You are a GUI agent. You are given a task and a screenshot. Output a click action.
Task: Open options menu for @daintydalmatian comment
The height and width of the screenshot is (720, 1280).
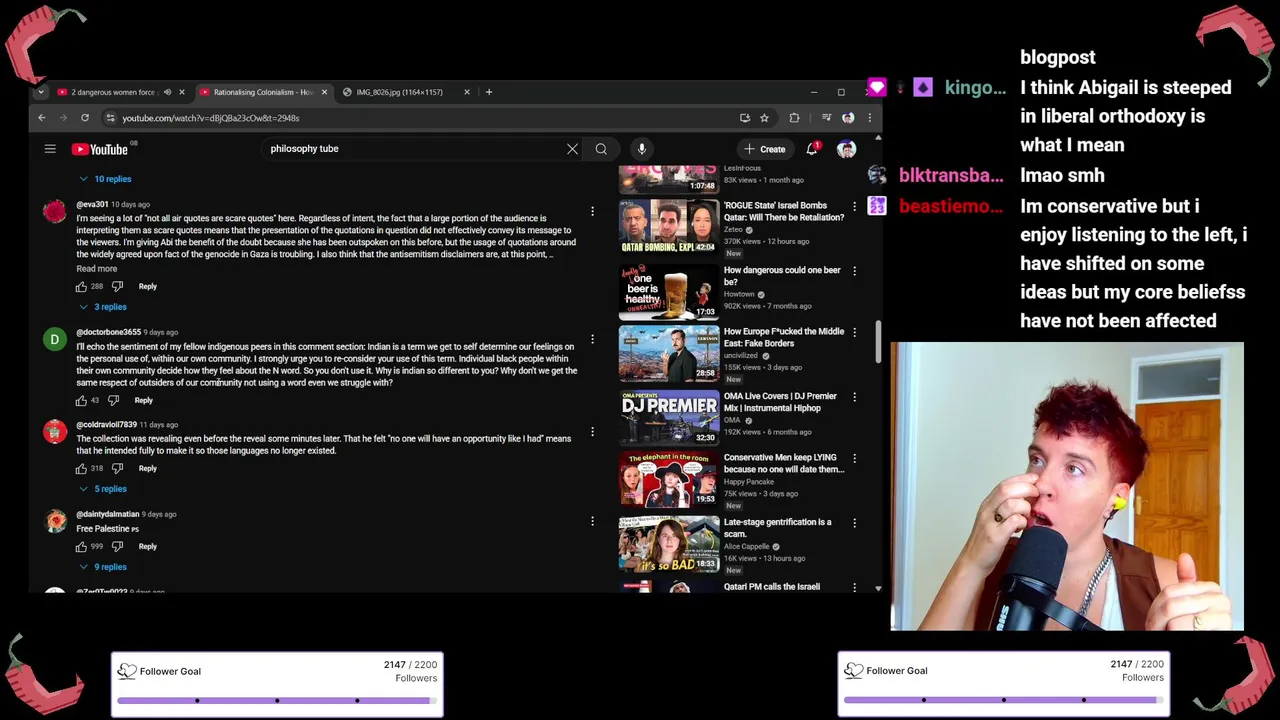pos(592,521)
